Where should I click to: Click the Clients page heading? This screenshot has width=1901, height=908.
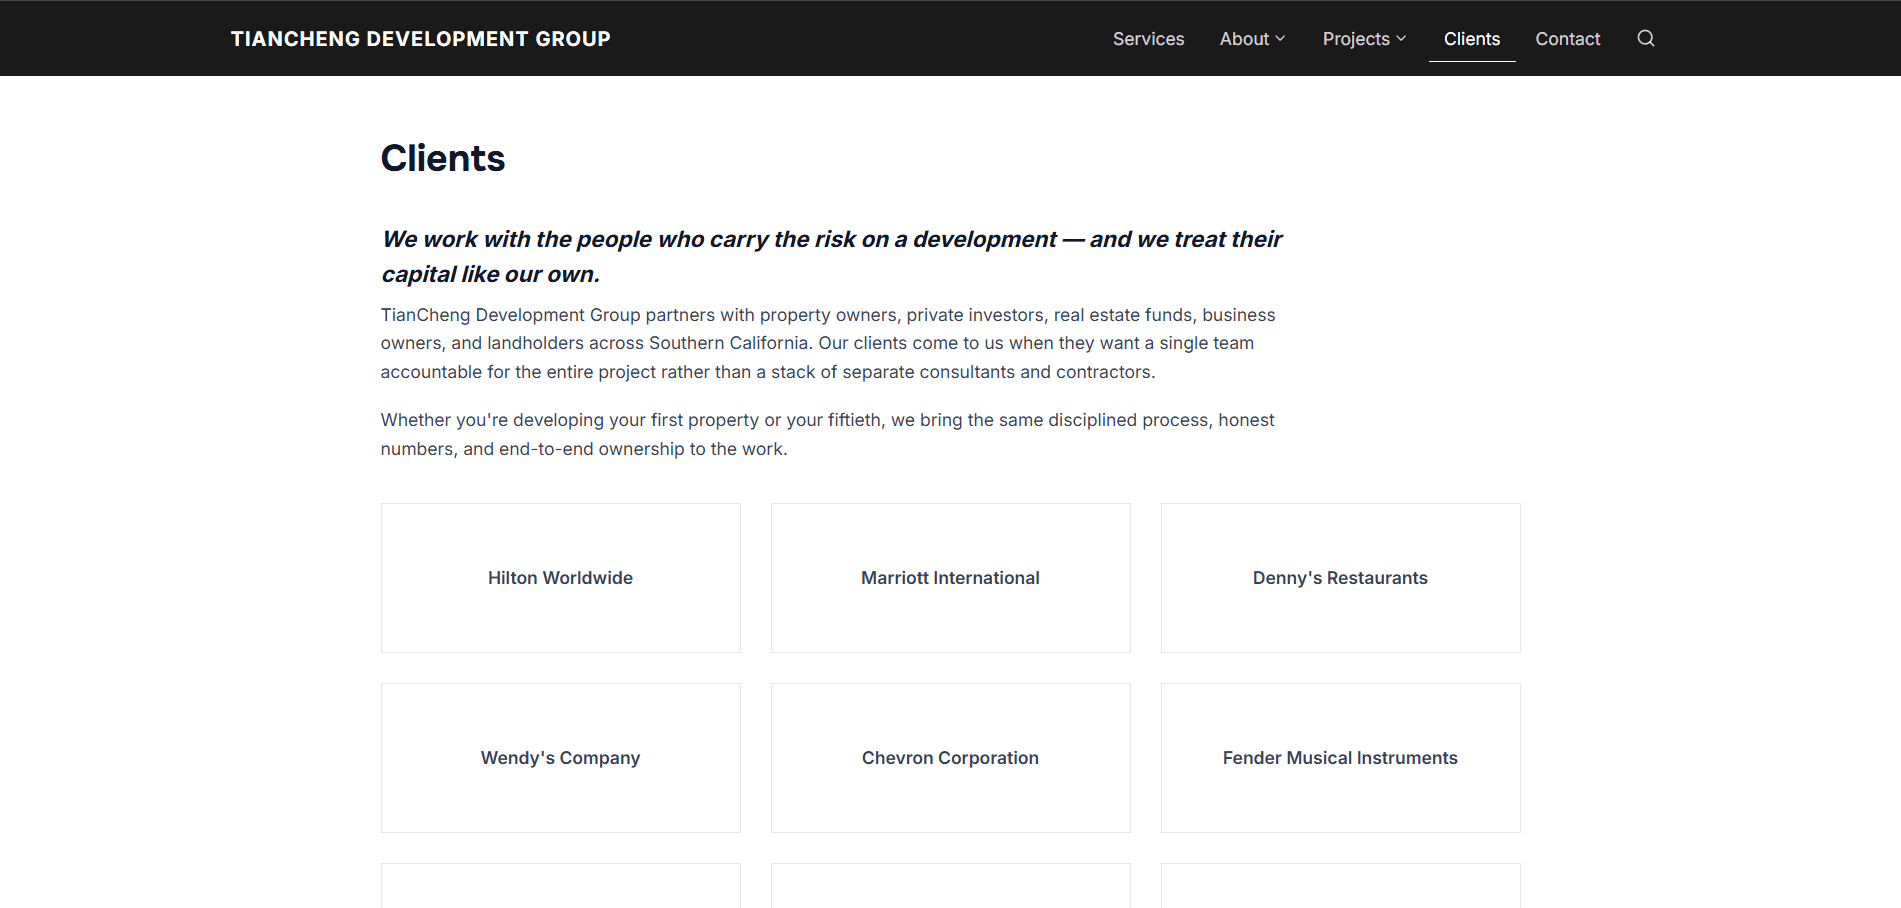[443, 158]
